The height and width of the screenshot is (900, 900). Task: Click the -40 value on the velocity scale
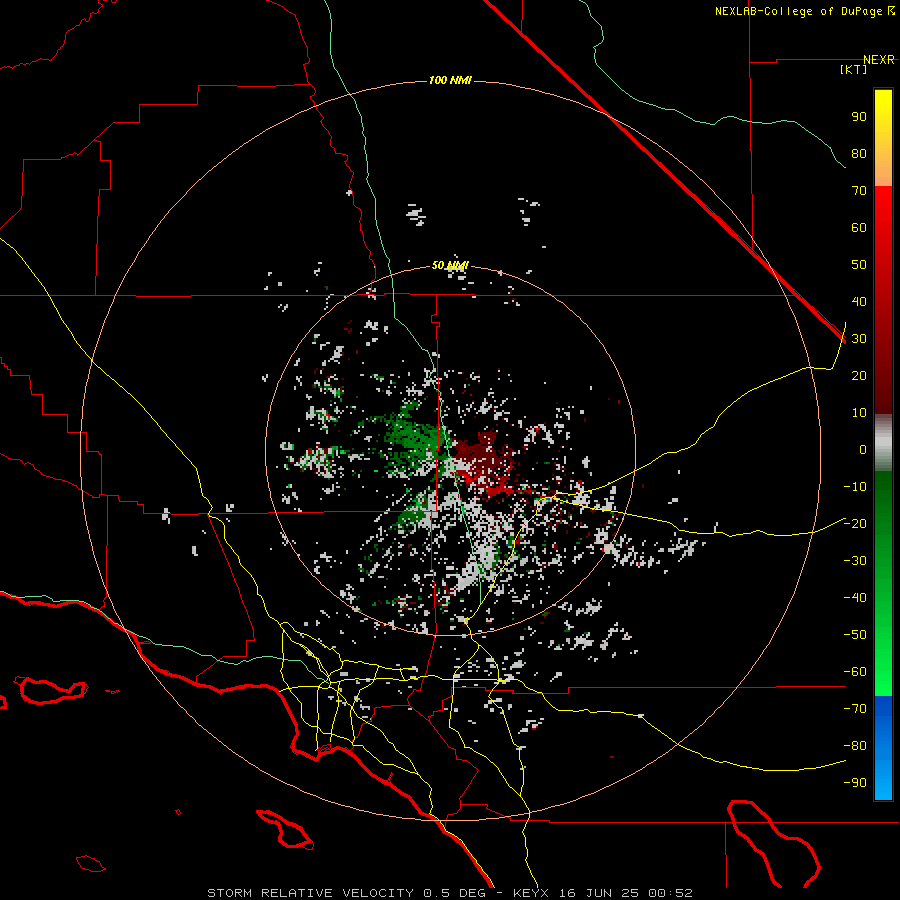click(855, 598)
